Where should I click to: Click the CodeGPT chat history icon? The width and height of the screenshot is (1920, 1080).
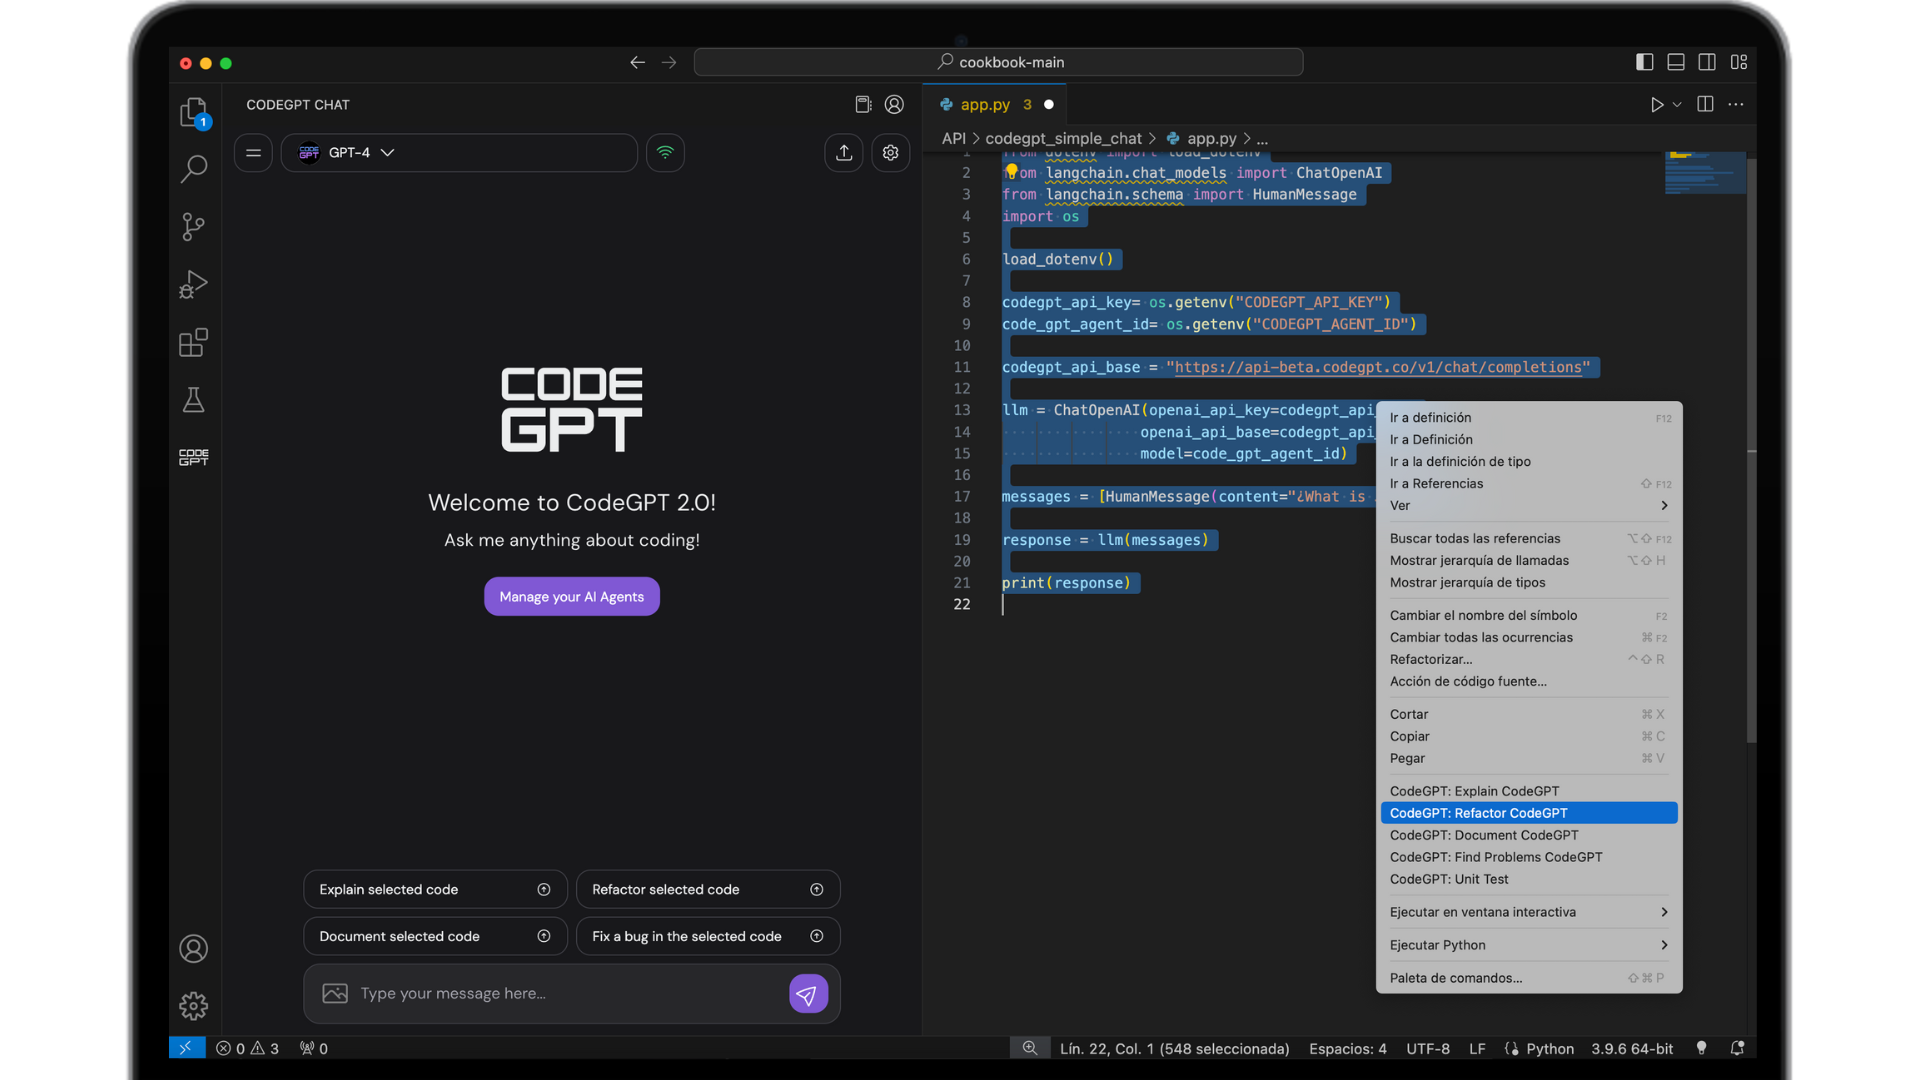[863, 104]
